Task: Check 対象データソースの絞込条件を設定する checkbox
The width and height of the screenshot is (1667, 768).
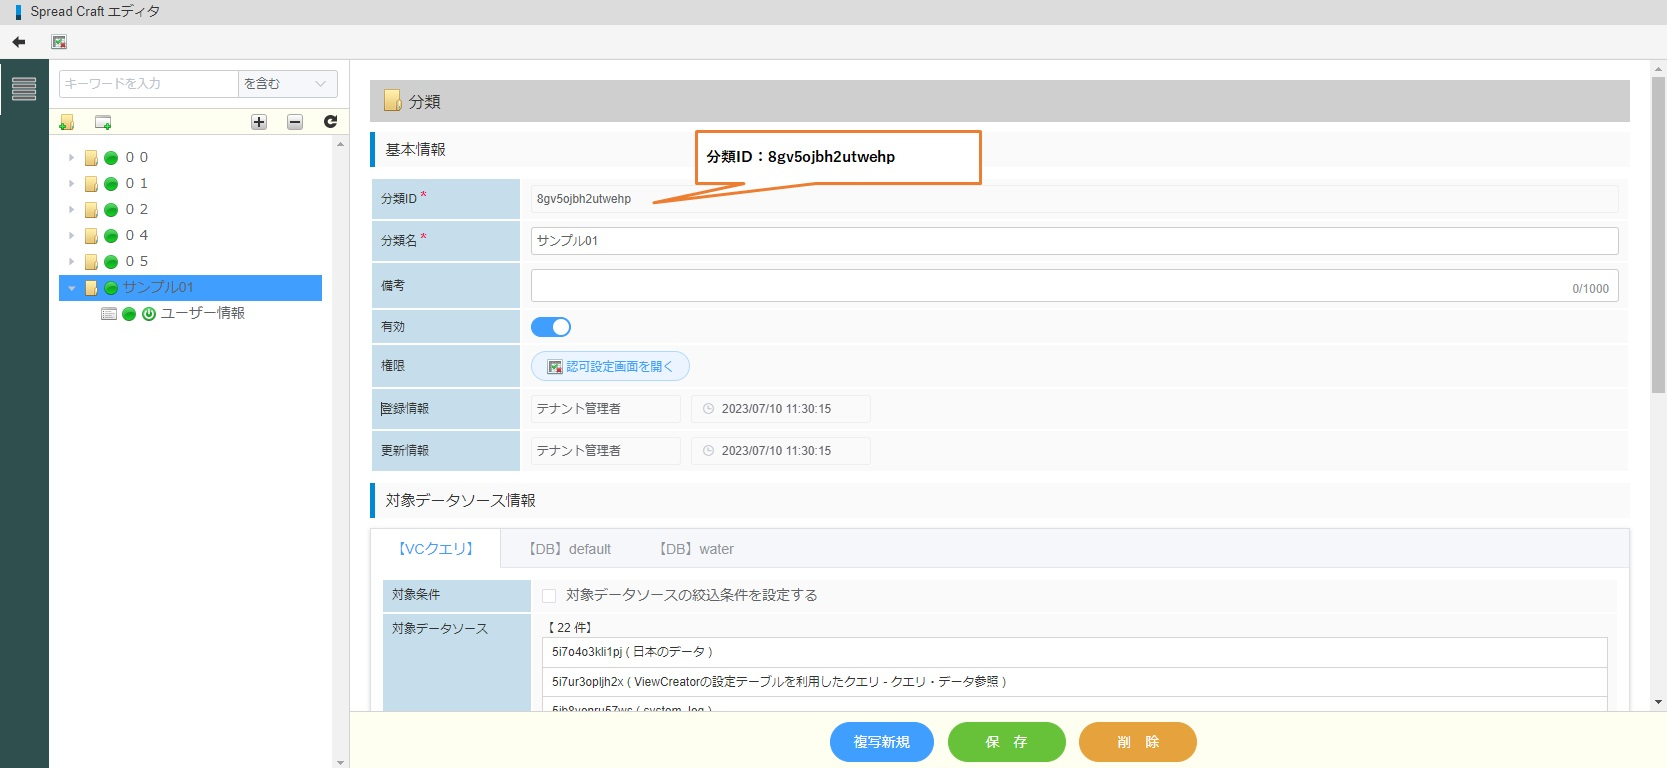Action: coord(549,596)
